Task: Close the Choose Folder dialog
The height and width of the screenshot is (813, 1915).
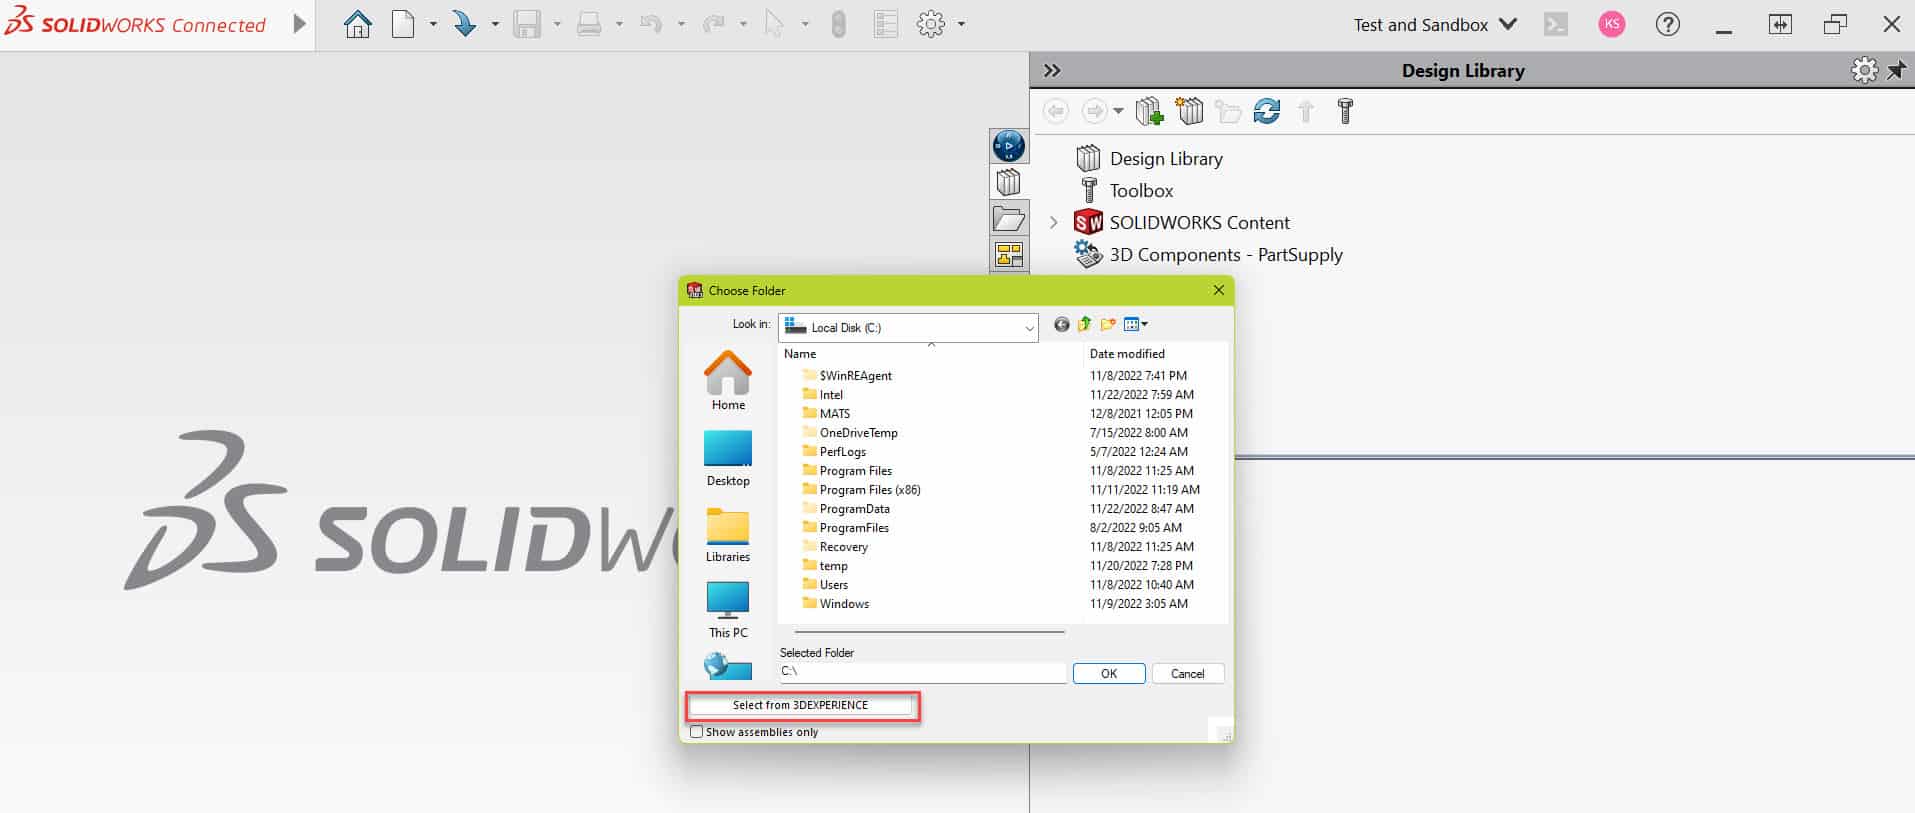Action: [1218, 290]
